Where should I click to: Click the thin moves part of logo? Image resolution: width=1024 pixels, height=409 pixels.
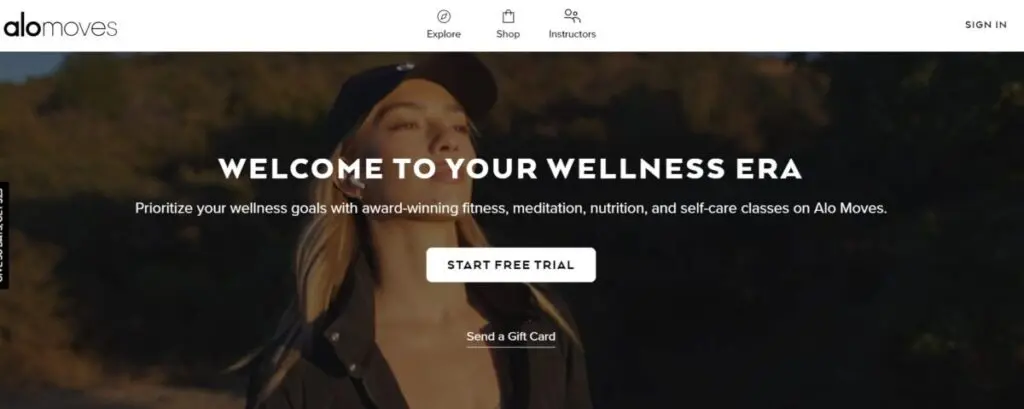click(x=80, y=28)
